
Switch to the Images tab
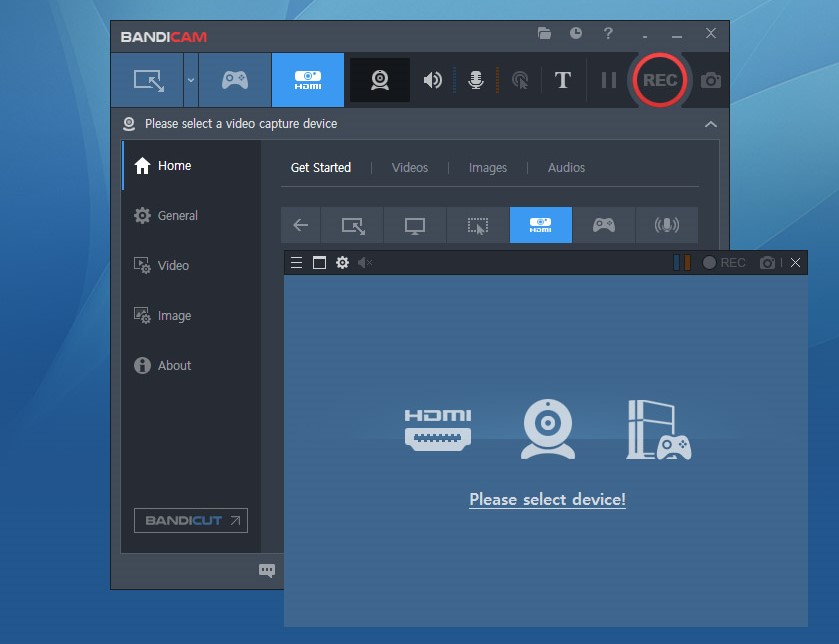[487, 167]
